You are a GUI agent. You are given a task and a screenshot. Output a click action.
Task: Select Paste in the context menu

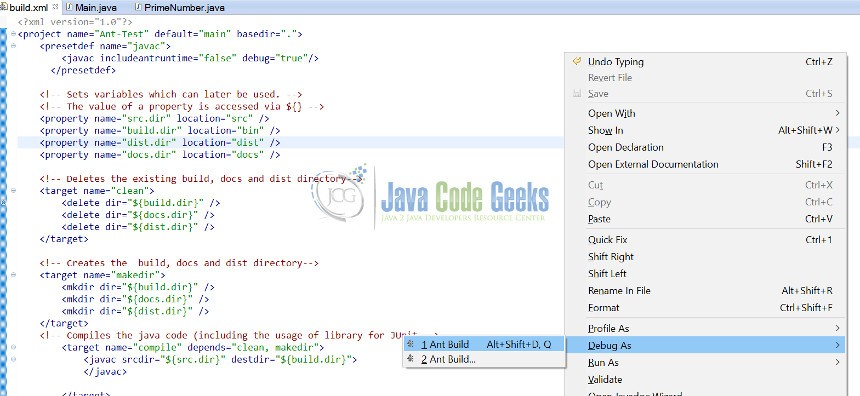click(705, 219)
